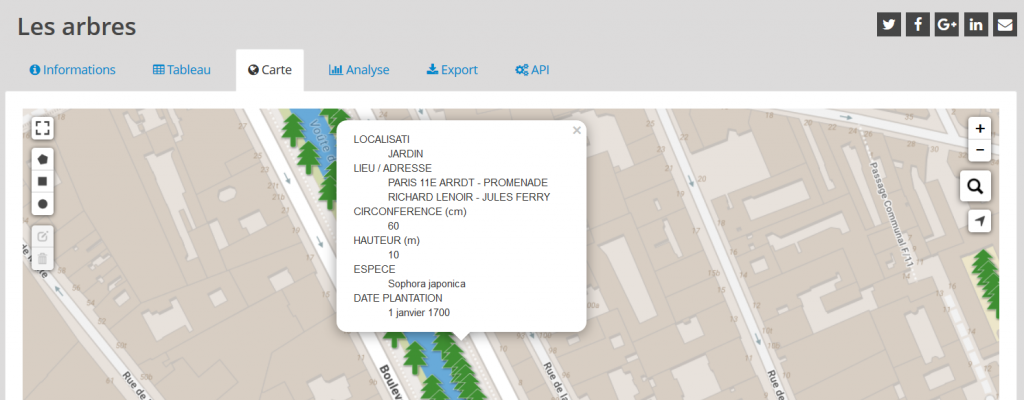1024x400 pixels.
Task: Close the tree details popup
Action: coord(576,130)
